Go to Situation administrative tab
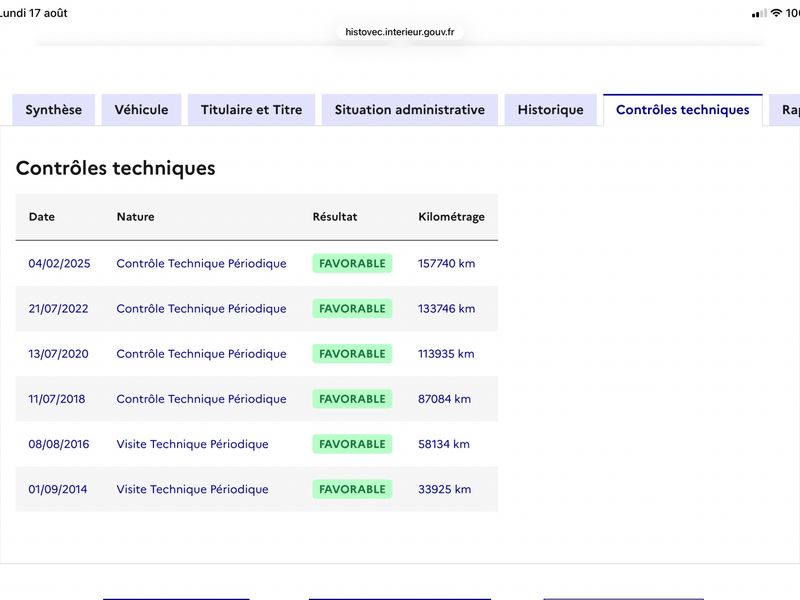 click(410, 110)
